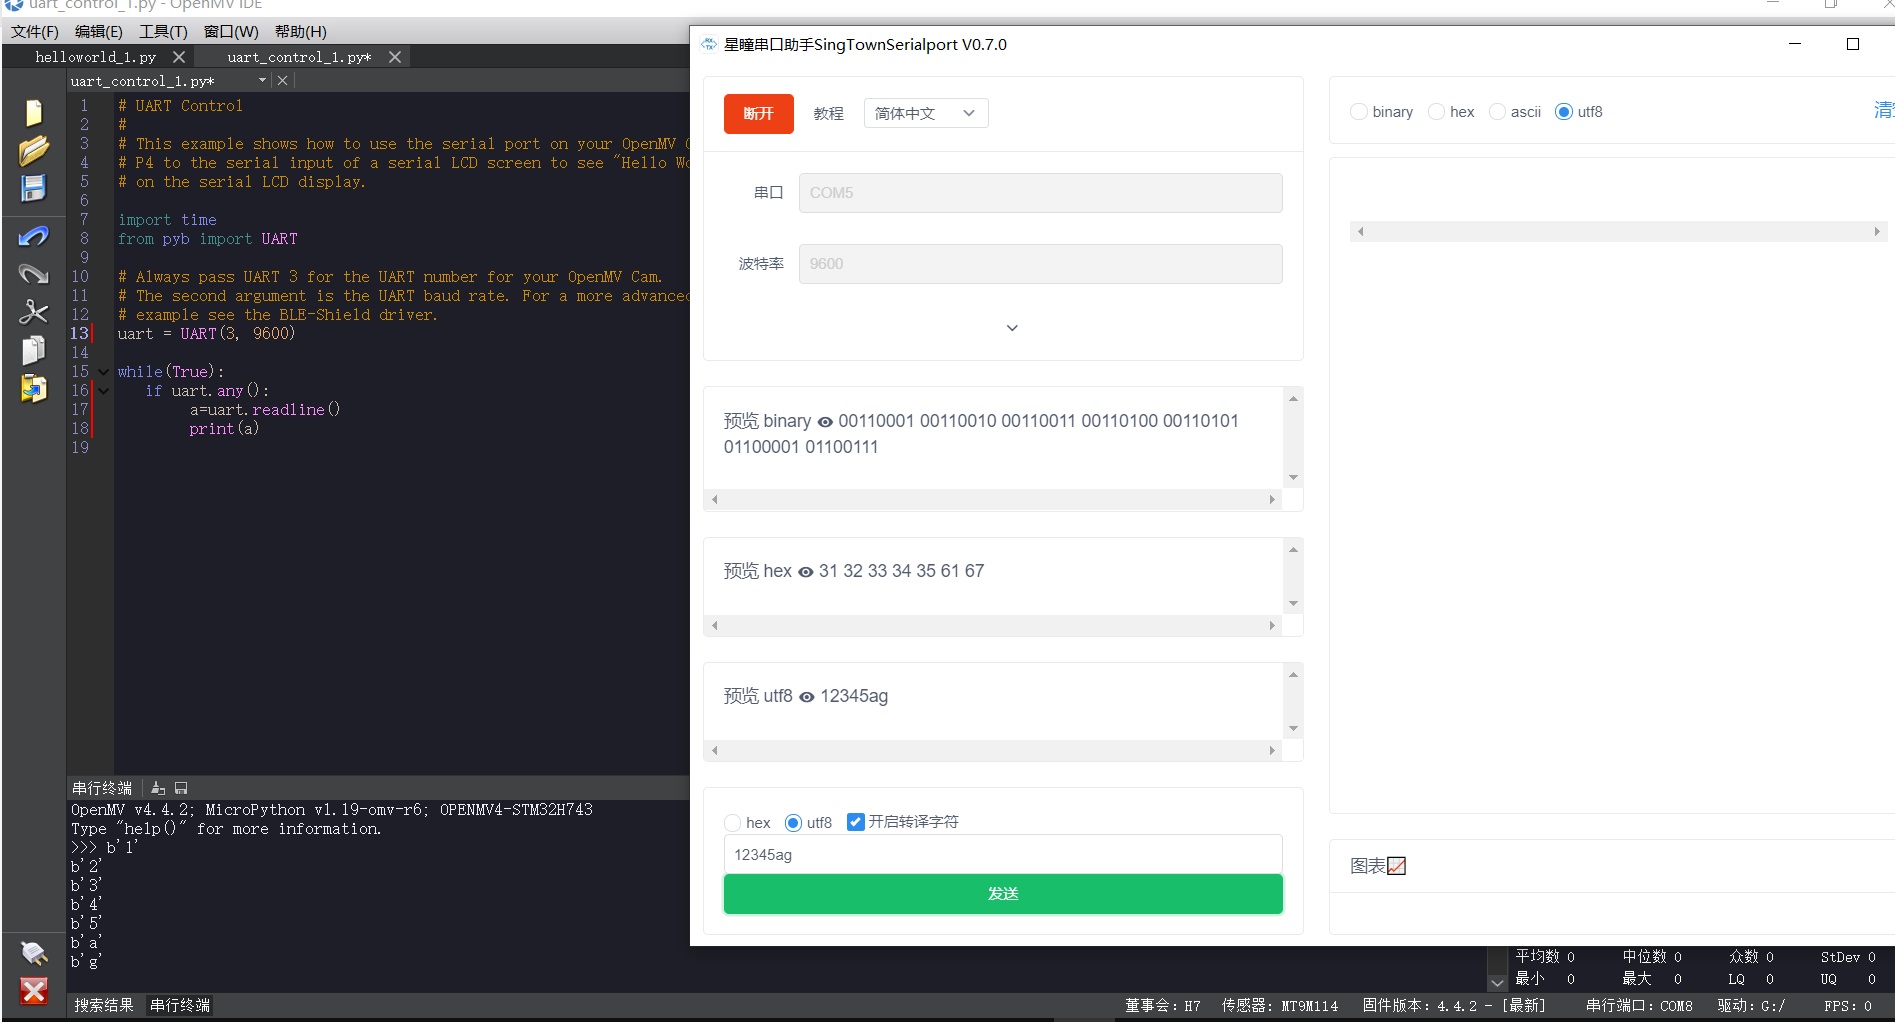Choose the utf8 send-mode radio button
Viewport: 1895px width, 1022px height.
793,823
